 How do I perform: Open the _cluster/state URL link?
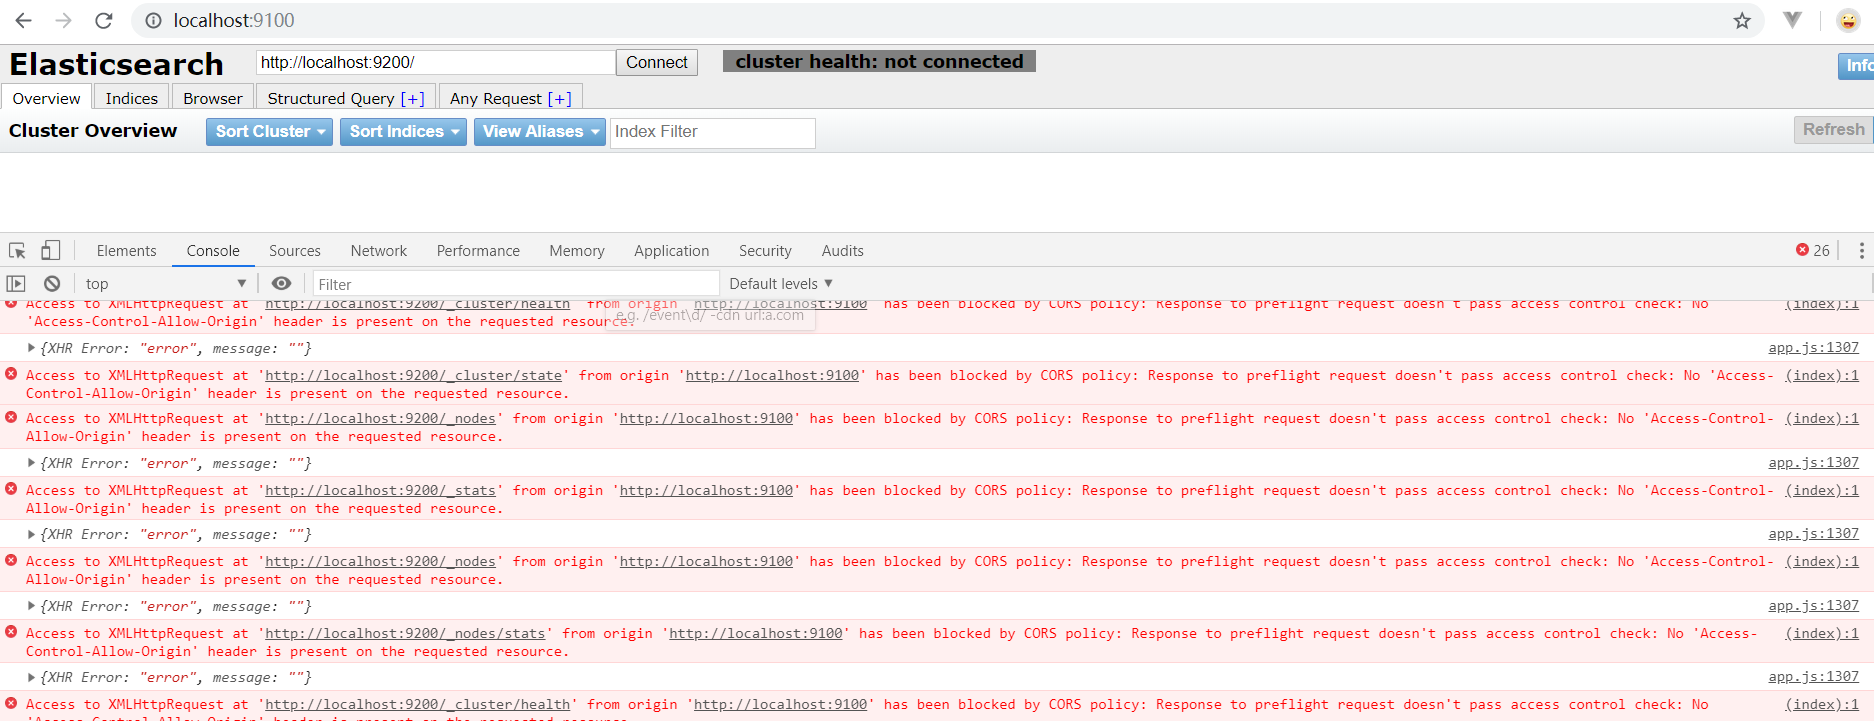tap(413, 375)
